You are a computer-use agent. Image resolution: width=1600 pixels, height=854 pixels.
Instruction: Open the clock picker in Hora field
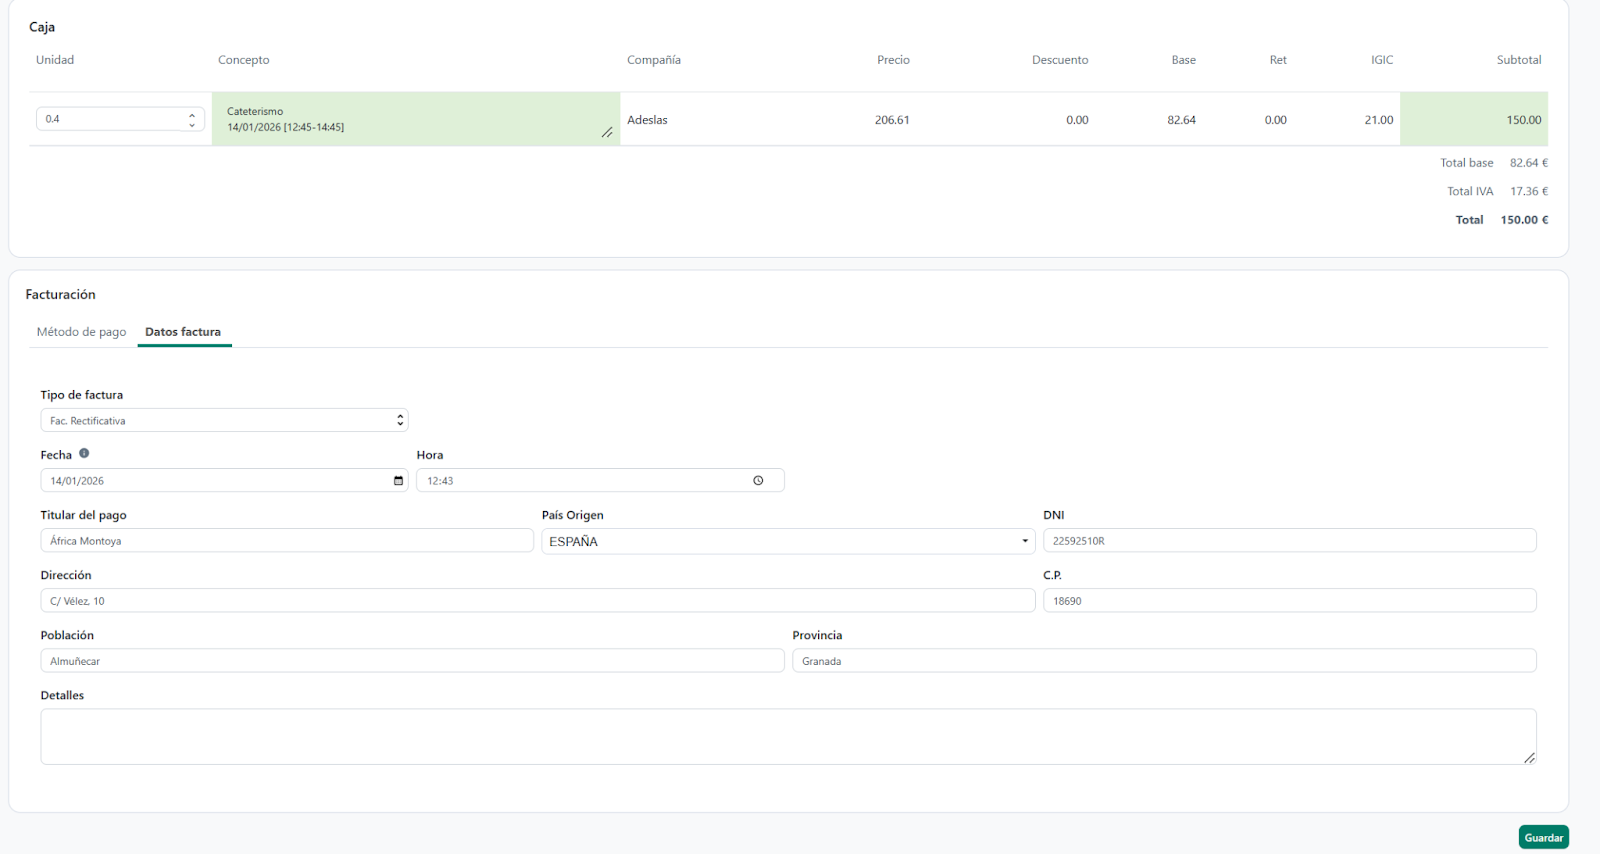click(758, 481)
